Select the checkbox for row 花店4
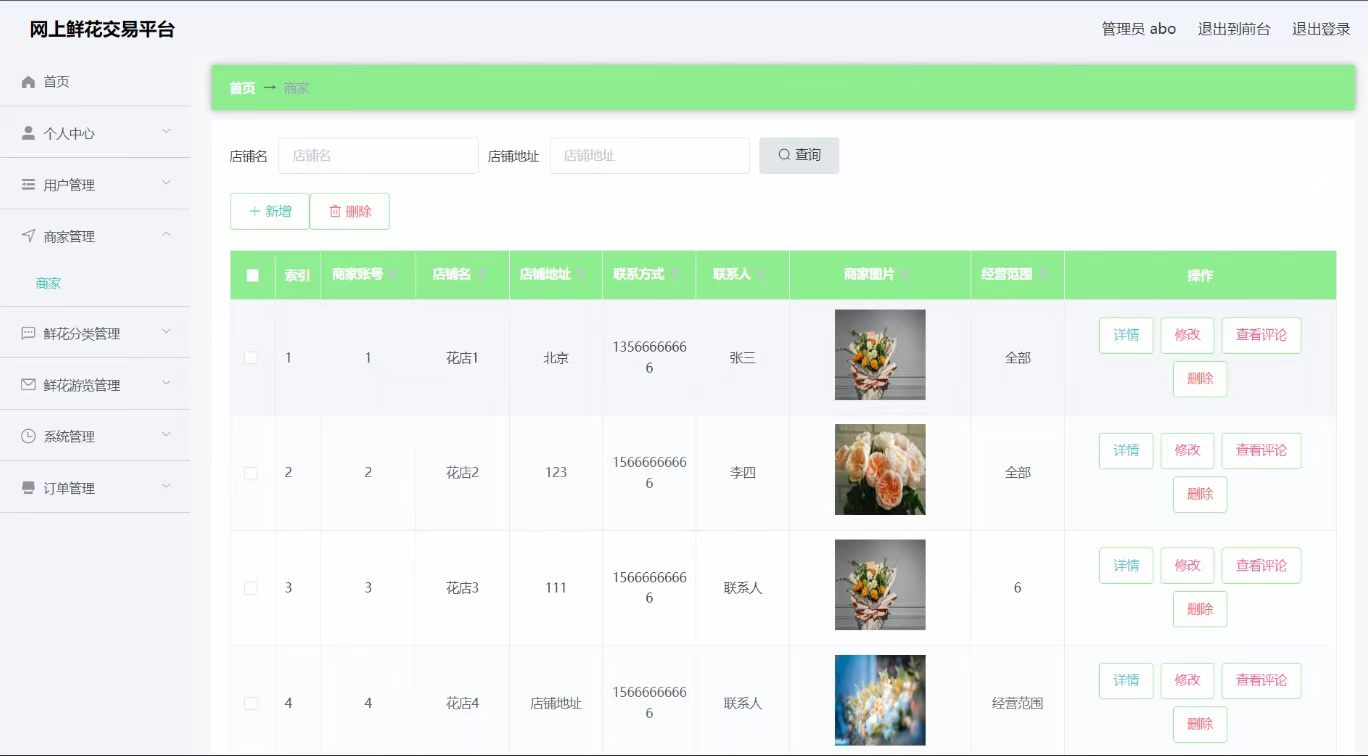The width and height of the screenshot is (1368, 756). (x=251, y=703)
